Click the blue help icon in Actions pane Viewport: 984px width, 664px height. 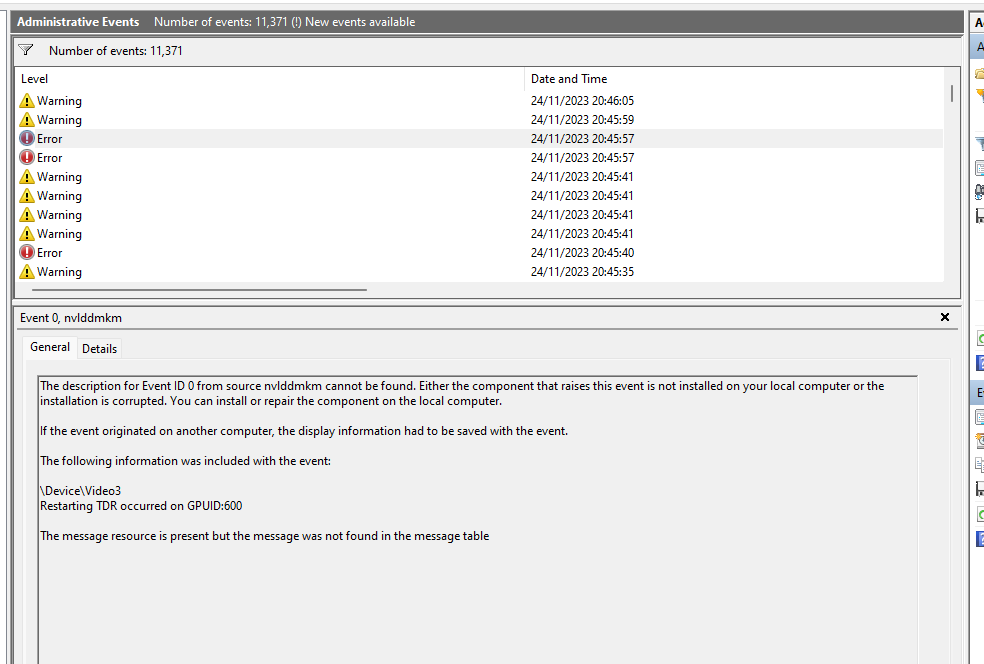tap(980, 362)
